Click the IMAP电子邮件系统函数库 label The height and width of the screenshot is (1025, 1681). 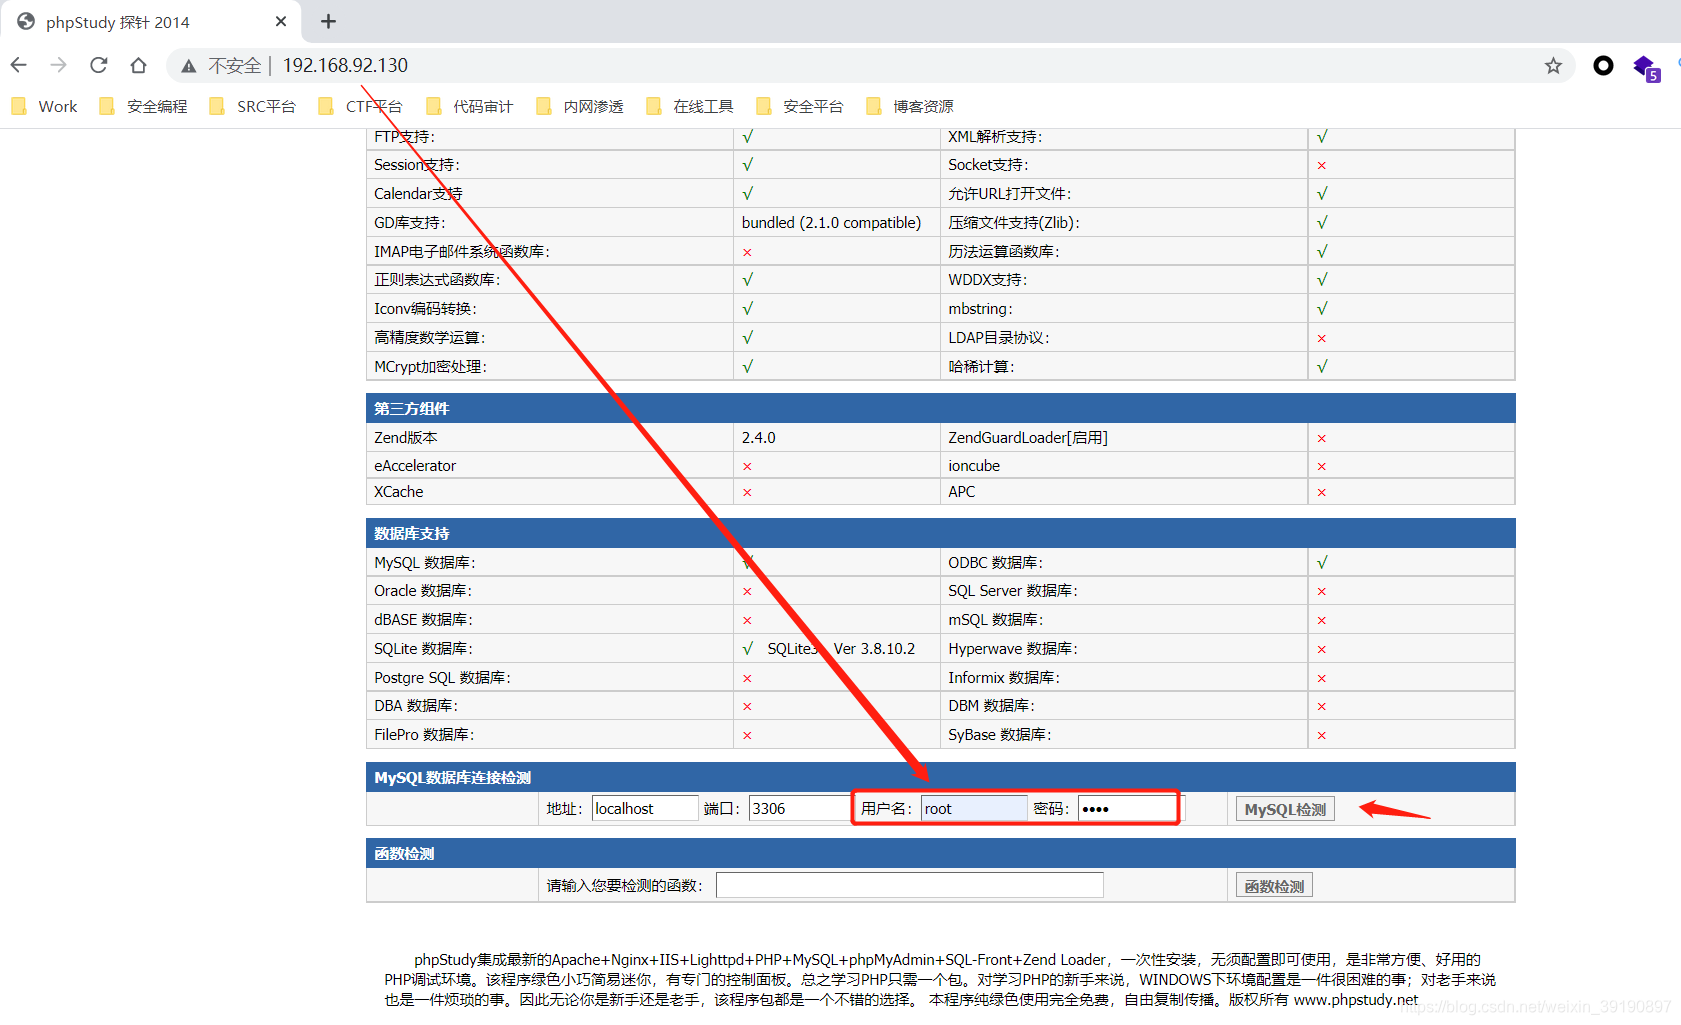(462, 251)
